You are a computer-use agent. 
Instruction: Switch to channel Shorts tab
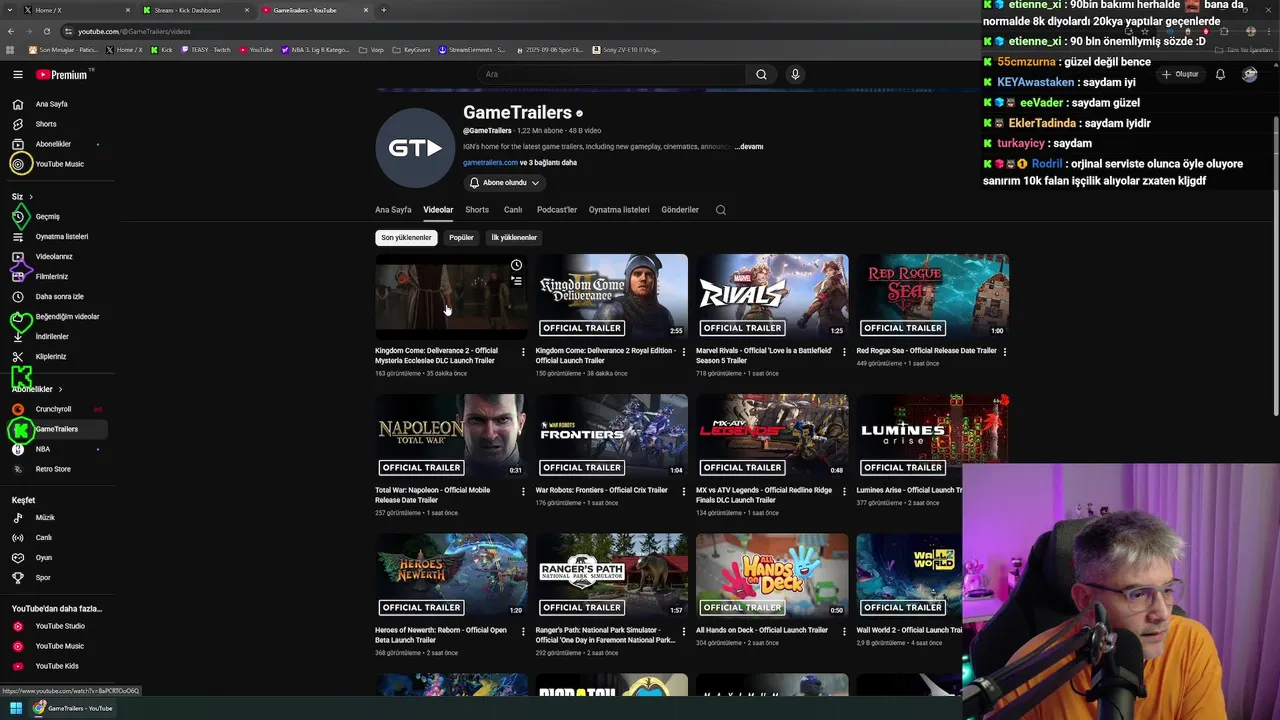pos(477,210)
